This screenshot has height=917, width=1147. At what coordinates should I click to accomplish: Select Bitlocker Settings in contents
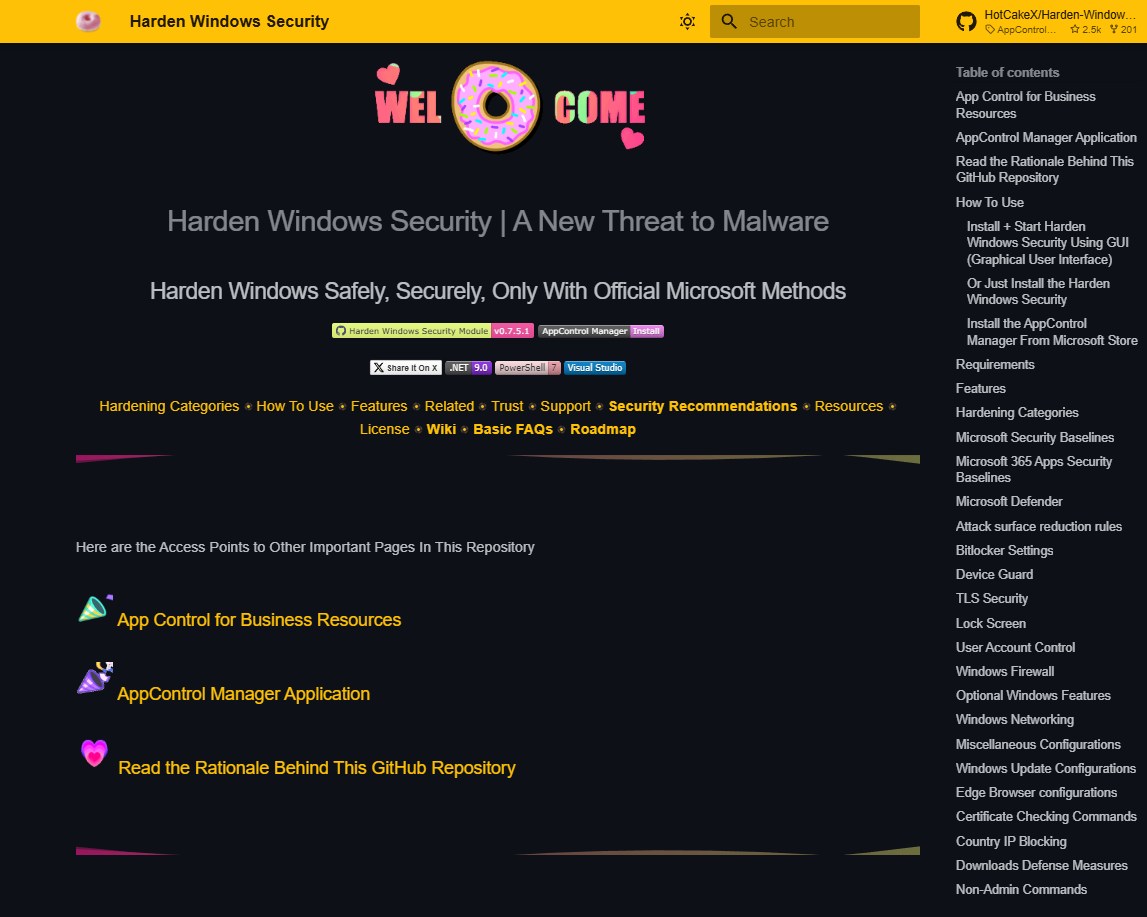coord(1004,551)
